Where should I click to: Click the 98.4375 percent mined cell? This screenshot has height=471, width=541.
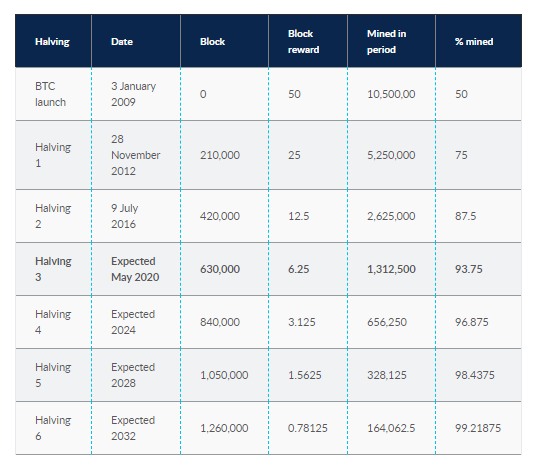click(x=474, y=375)
